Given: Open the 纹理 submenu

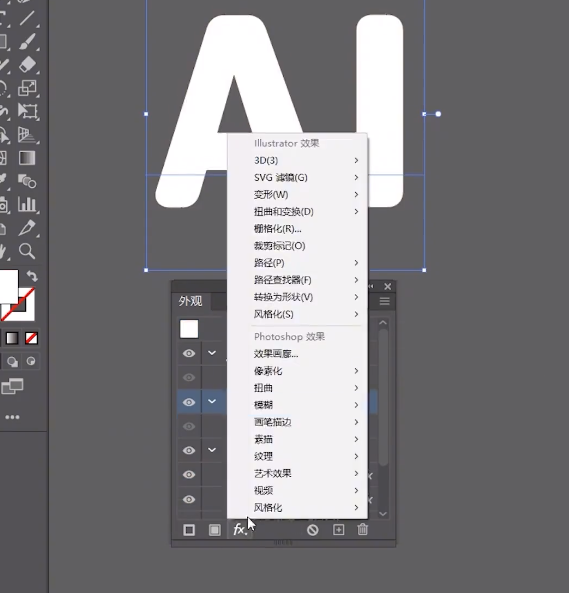Looking at the screenshot, I should (297, 456).
